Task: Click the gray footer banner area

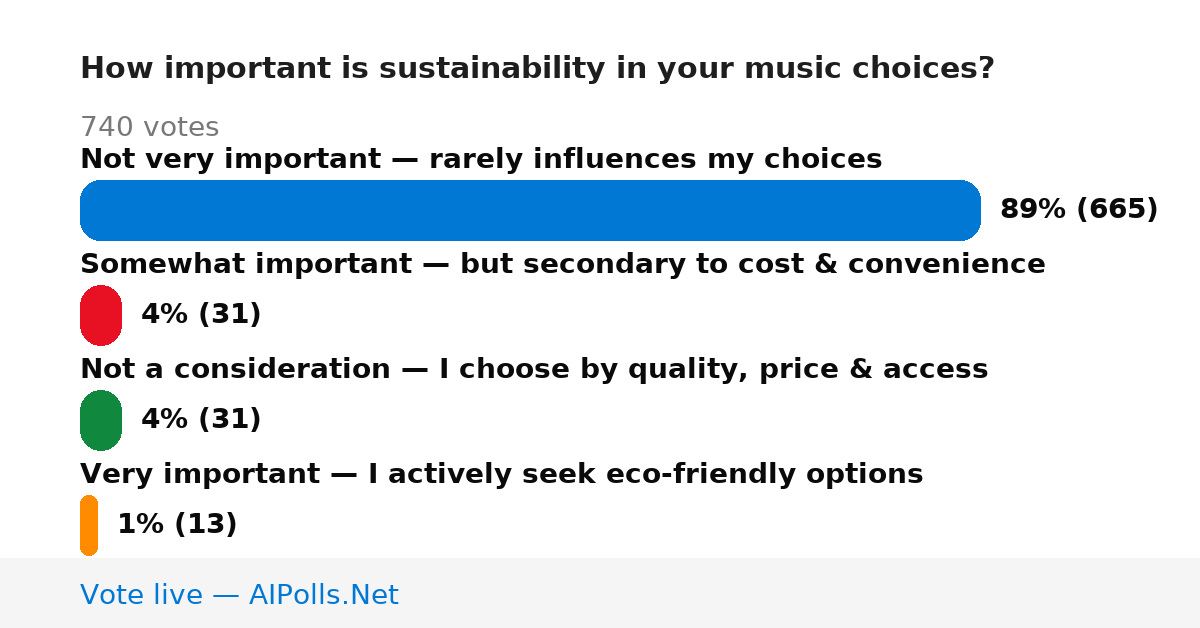Action: coord(600,593)
